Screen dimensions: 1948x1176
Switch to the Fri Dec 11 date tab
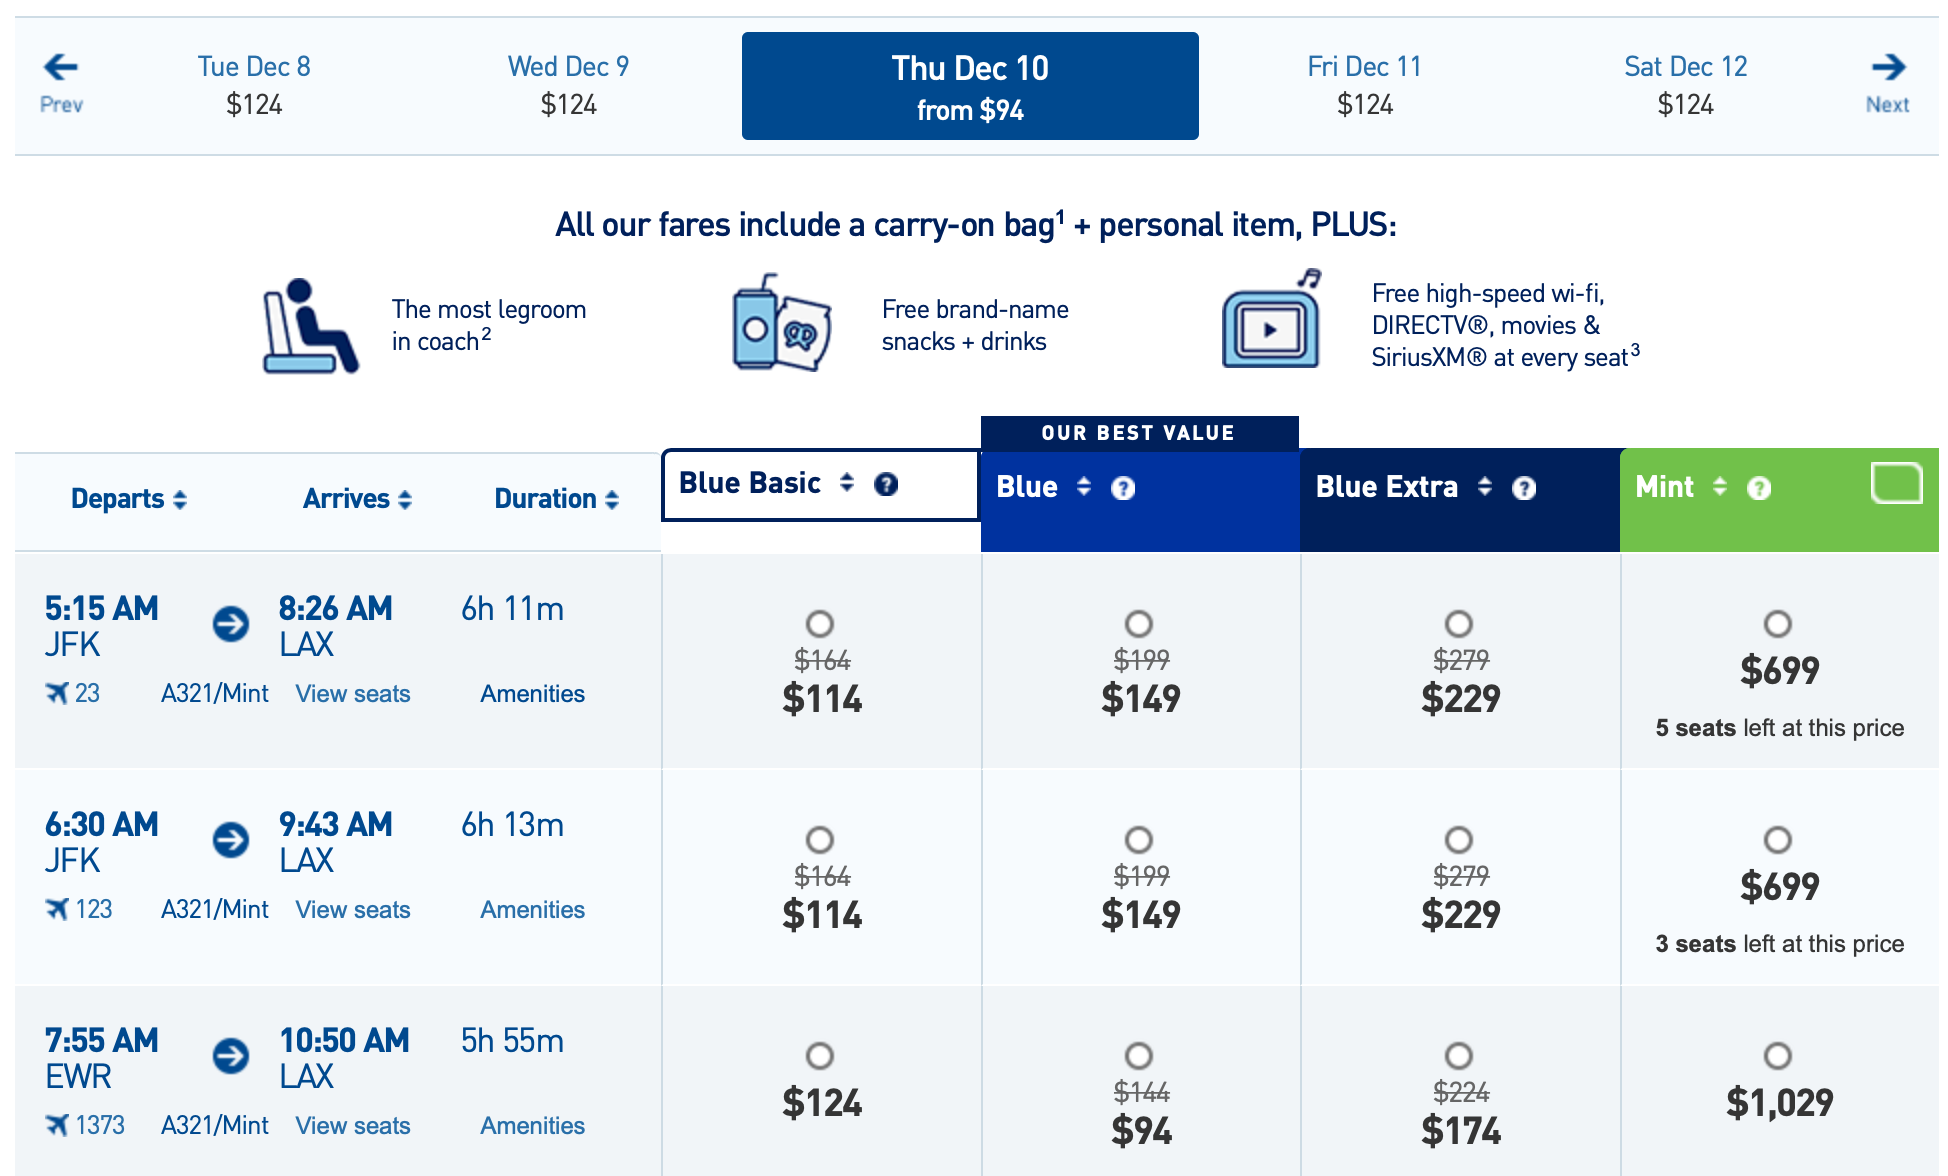(x=1364, y=85)
